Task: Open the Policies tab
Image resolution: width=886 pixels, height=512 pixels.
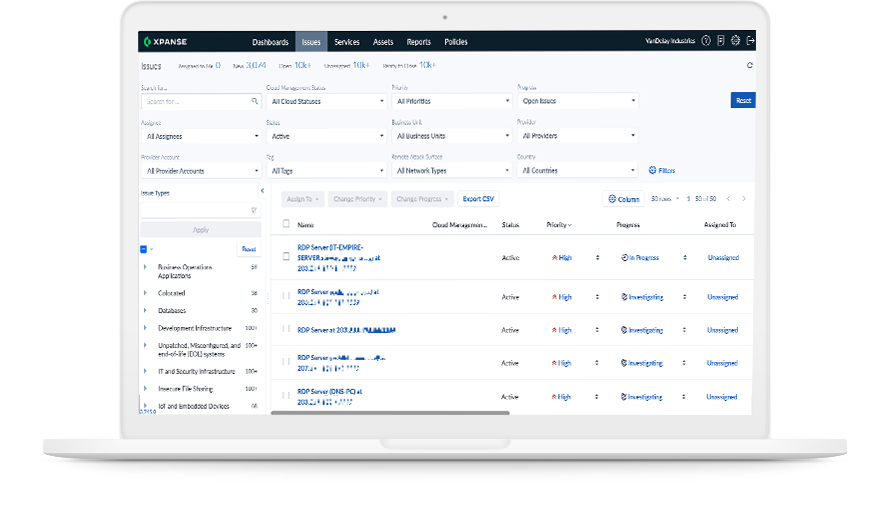Action: 455,42
